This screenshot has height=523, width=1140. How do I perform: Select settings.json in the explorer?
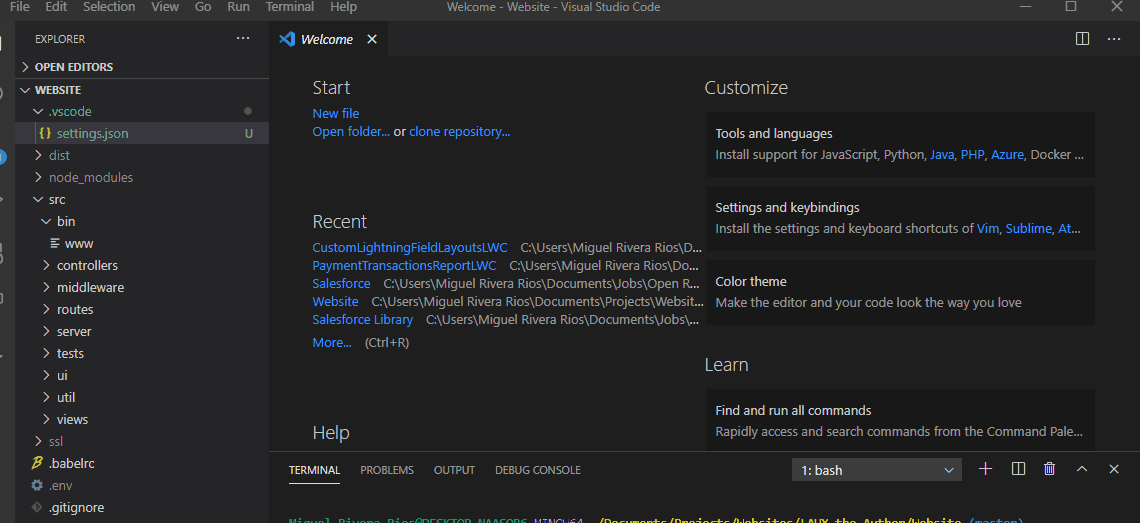tap(92, 133)
